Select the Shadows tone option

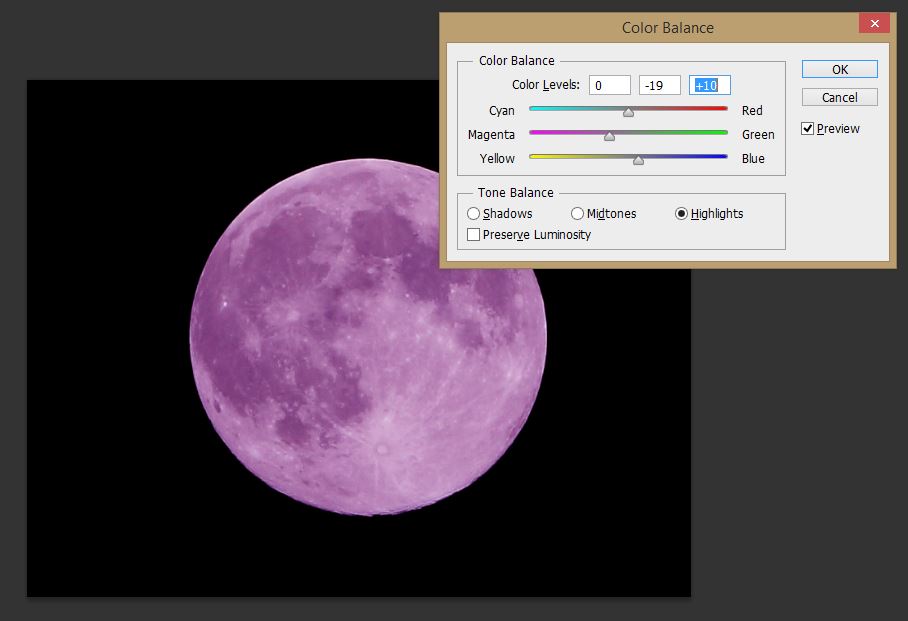point(474,214)
